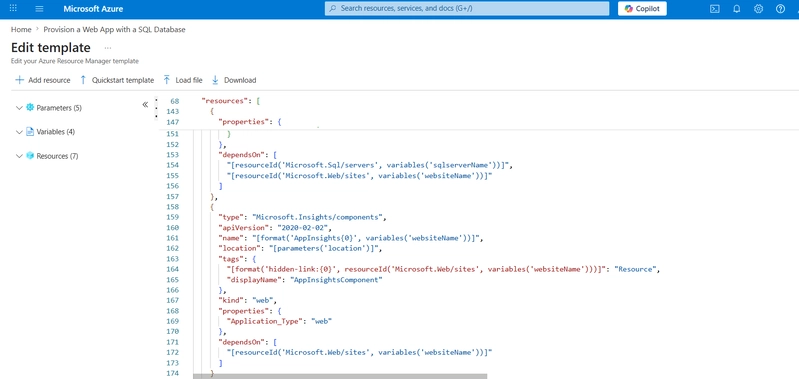Viewport: 799px width, 379px height.
Task: Click the Load file upload icon
Action: click(x=167, y=80)
